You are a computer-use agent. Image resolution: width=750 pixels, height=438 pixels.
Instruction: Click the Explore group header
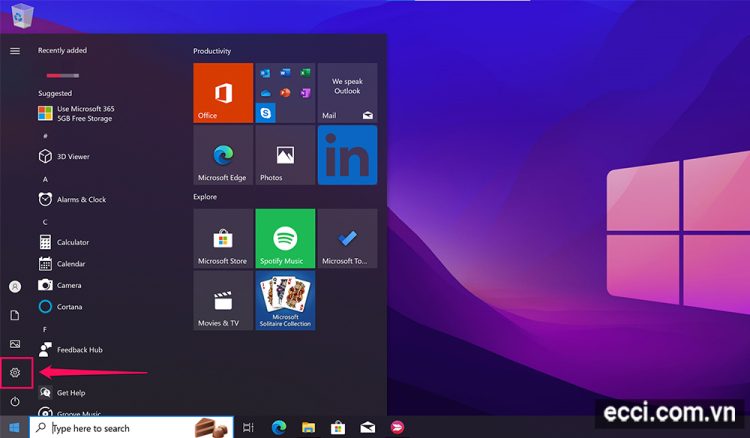pyautogui.click(x=205, y=197)
